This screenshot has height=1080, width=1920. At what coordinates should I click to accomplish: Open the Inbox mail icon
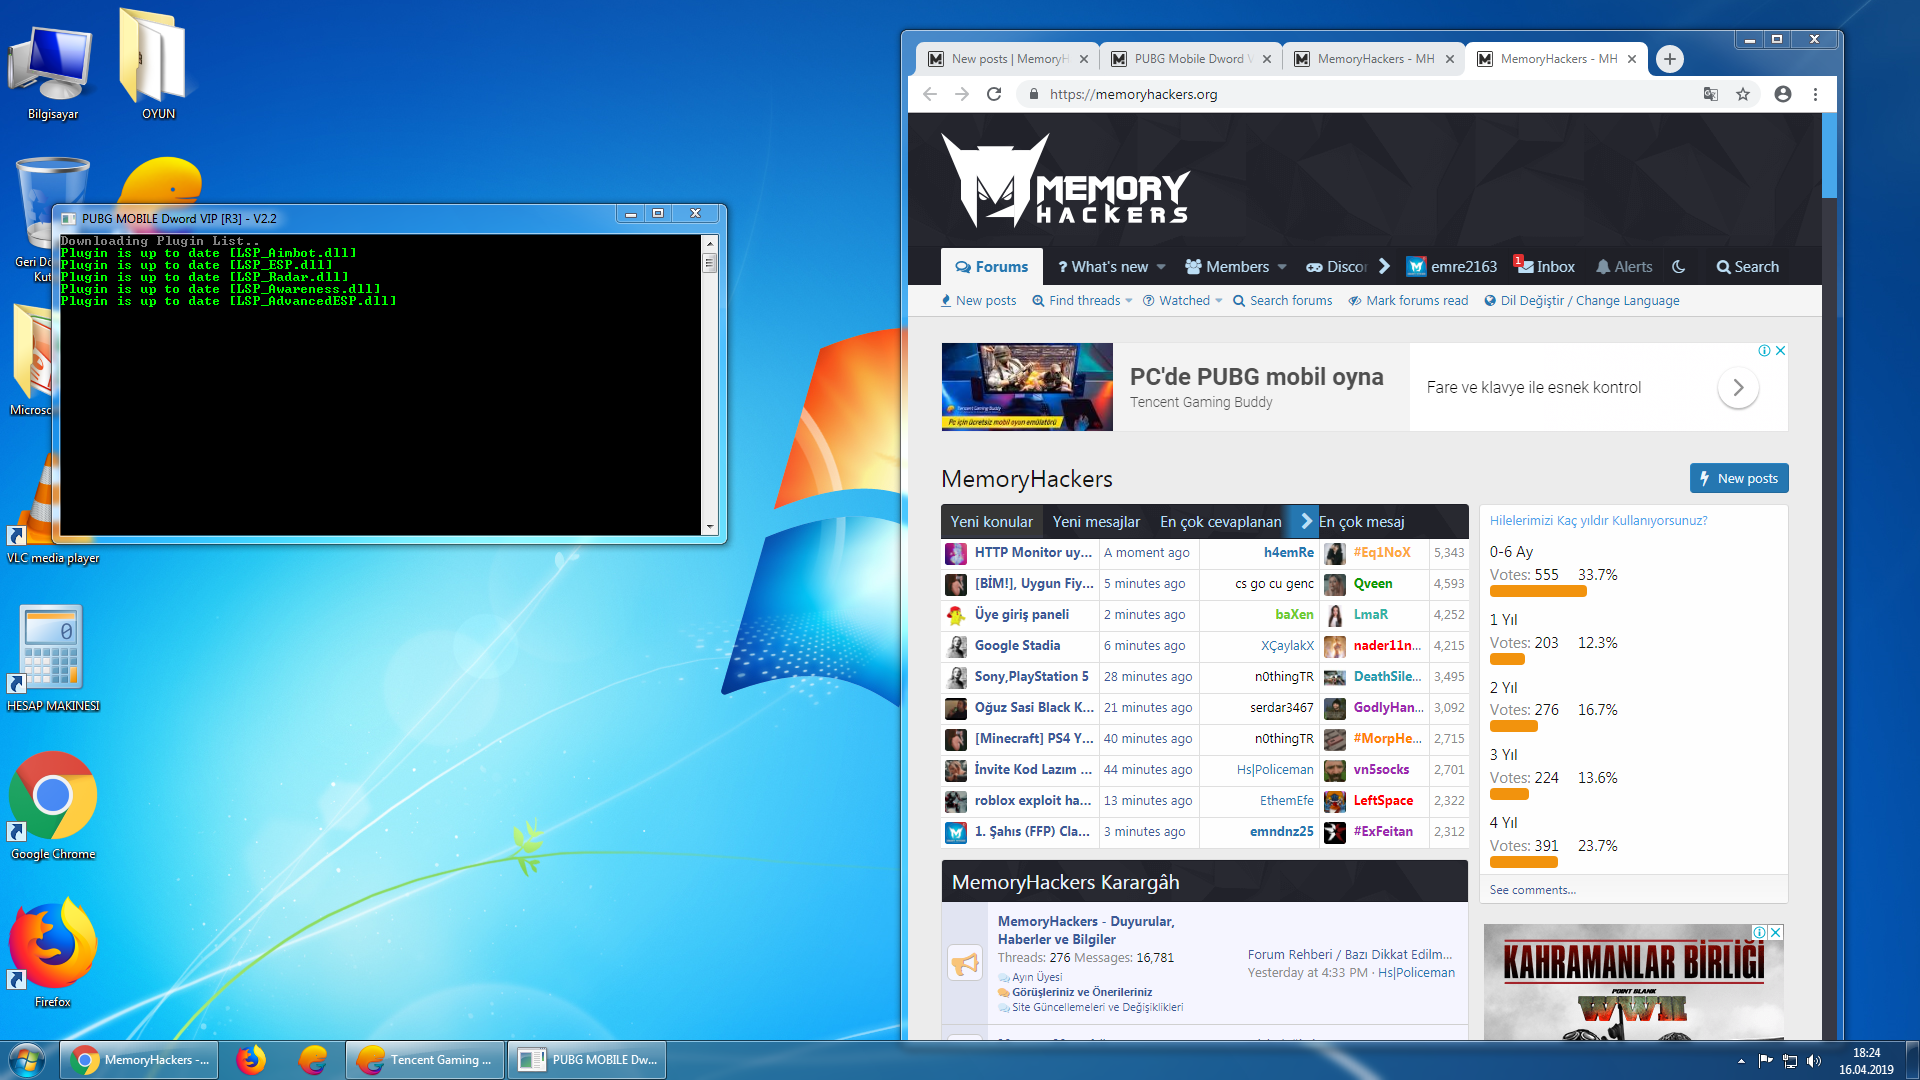[x=1545, y=267]
